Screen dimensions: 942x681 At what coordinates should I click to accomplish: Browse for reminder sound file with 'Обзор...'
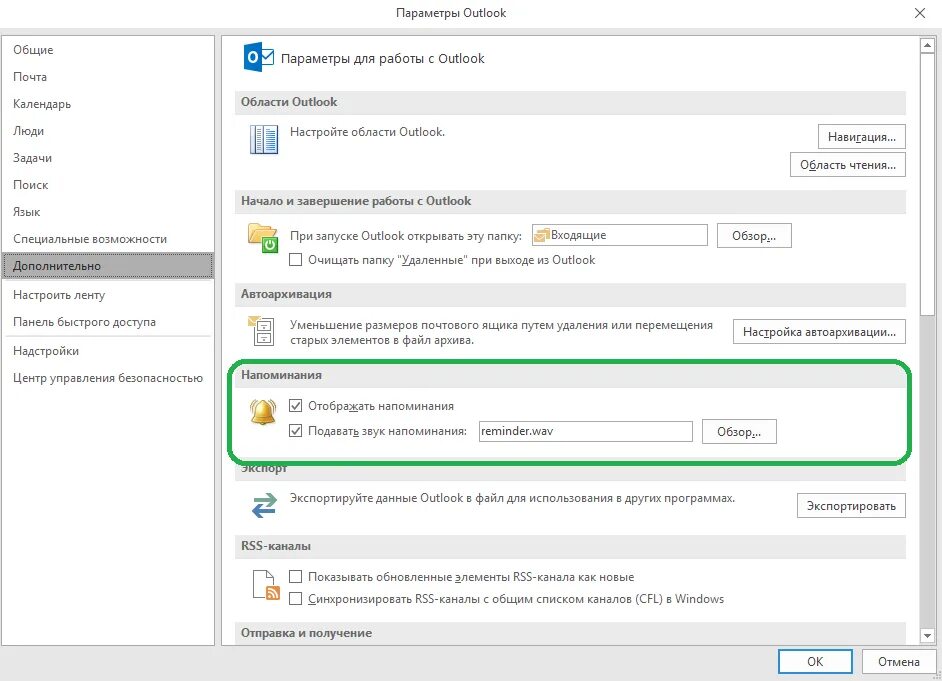(739, 431)
